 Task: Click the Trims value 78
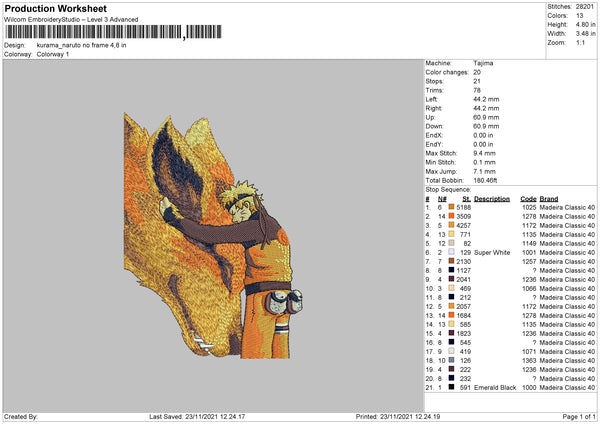click(477, 90)
